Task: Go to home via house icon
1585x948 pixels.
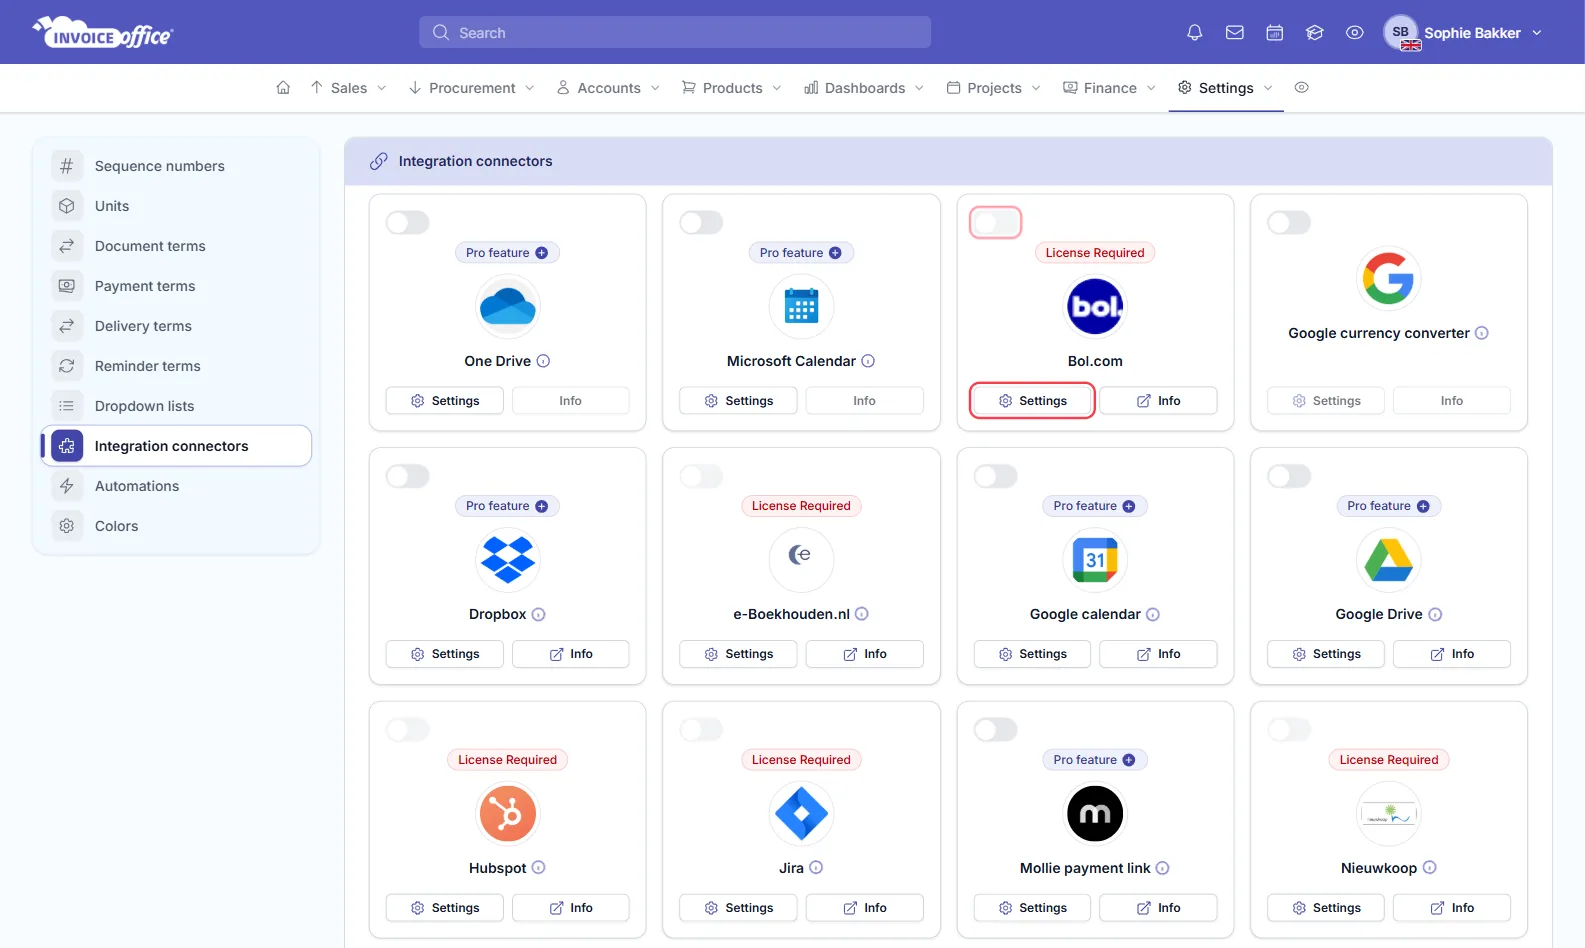Action: [x=283, y=88]
